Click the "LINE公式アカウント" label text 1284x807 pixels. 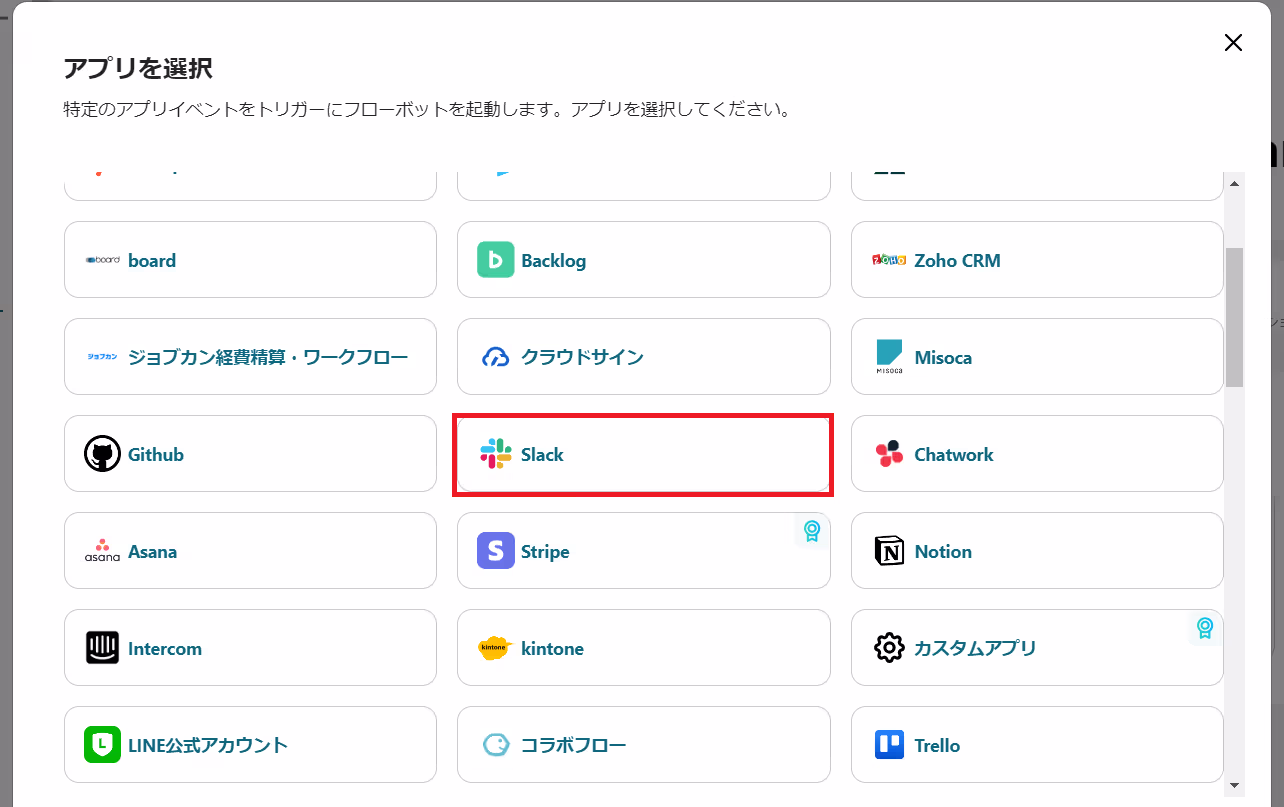click(208, 745)
